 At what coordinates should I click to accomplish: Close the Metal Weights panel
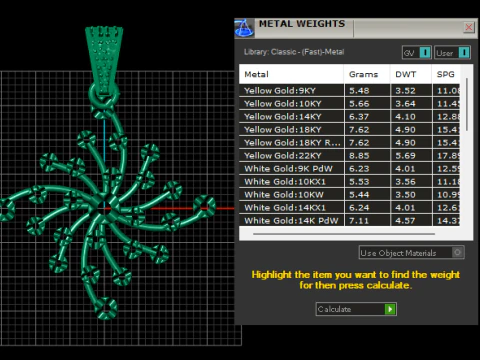coord(469,27)
